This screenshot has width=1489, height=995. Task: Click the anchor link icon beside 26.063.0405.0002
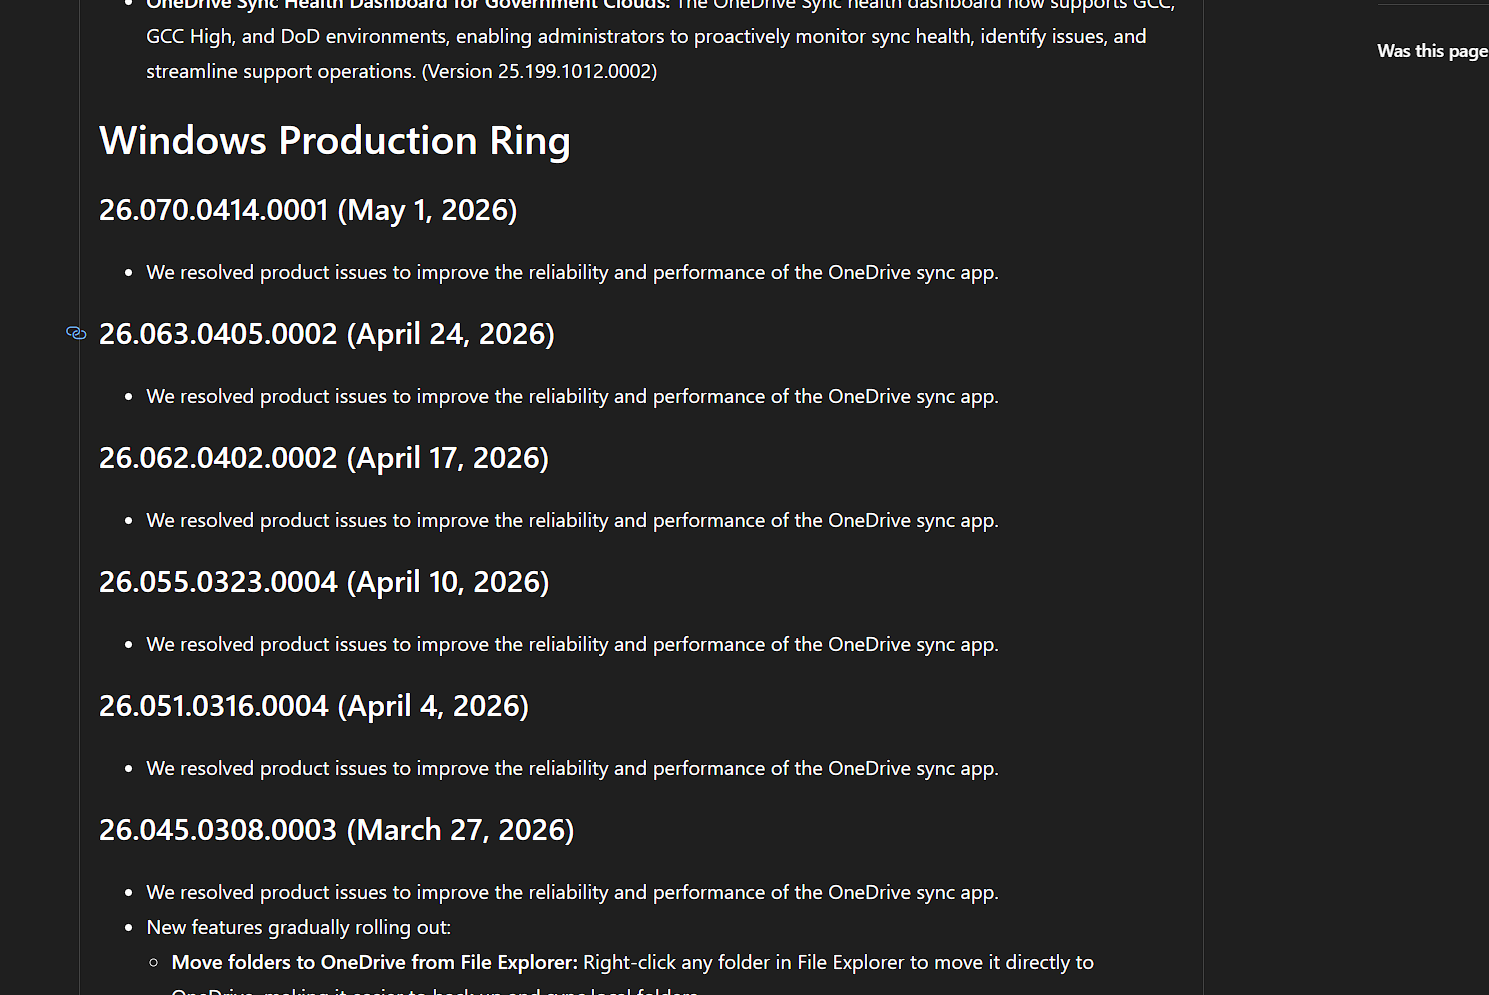[76, 333]
